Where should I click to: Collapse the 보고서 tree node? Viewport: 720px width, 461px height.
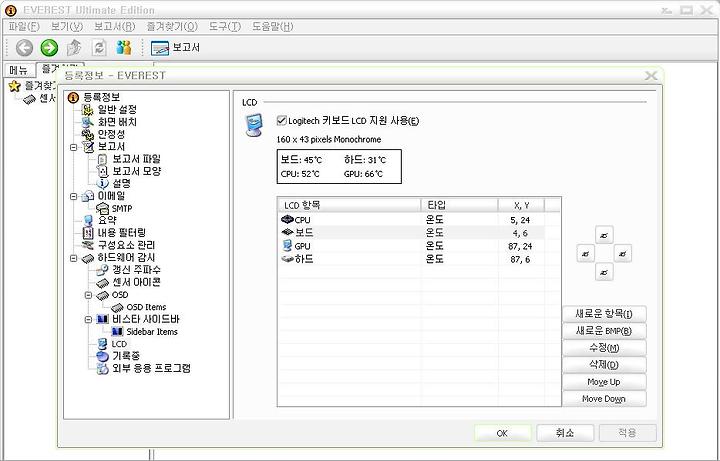[73, 147]
